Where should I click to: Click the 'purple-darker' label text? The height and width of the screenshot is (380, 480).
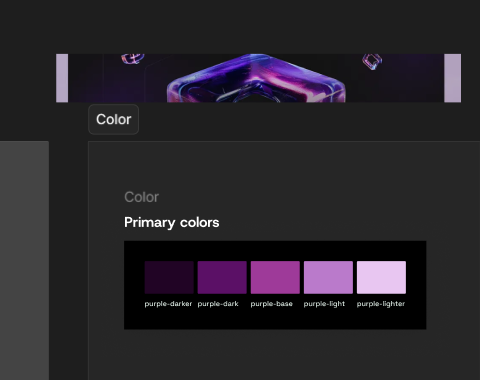pos(168,304)
